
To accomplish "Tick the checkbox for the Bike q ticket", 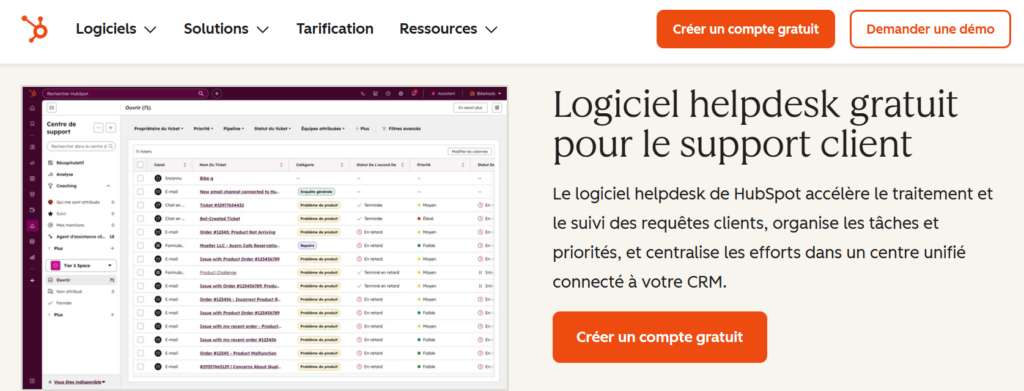I will click(x=140, y=178).
